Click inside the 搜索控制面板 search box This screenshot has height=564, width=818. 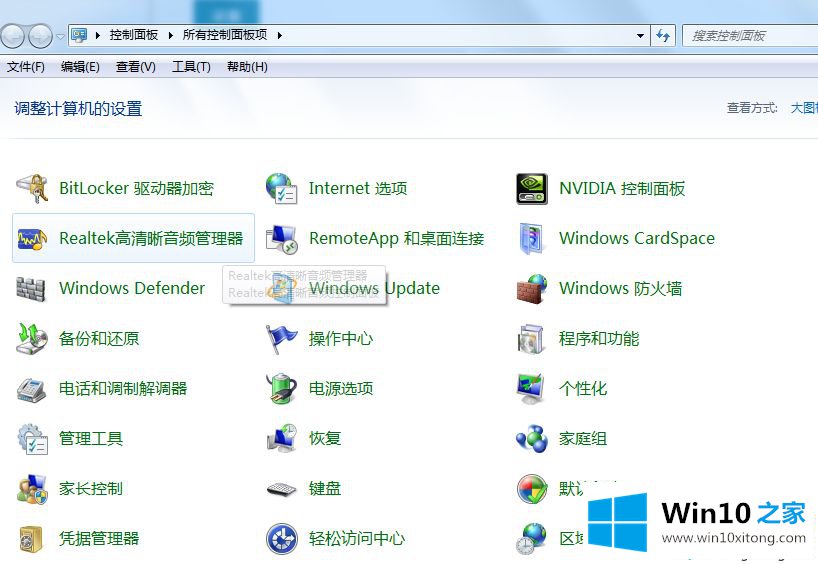coord(750,35)
